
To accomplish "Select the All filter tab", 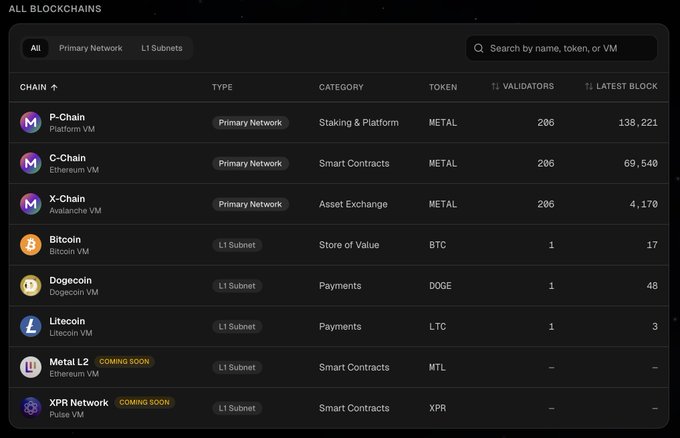I will point(36,48).
